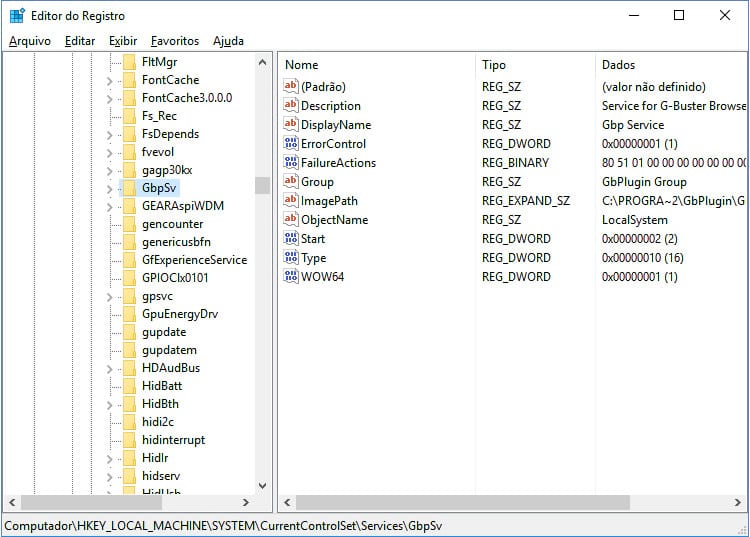This screenshot has height=537, width=750.
Task: Click the gupdate folder icon
Action: pyautogui.click(x=130, y=332)
